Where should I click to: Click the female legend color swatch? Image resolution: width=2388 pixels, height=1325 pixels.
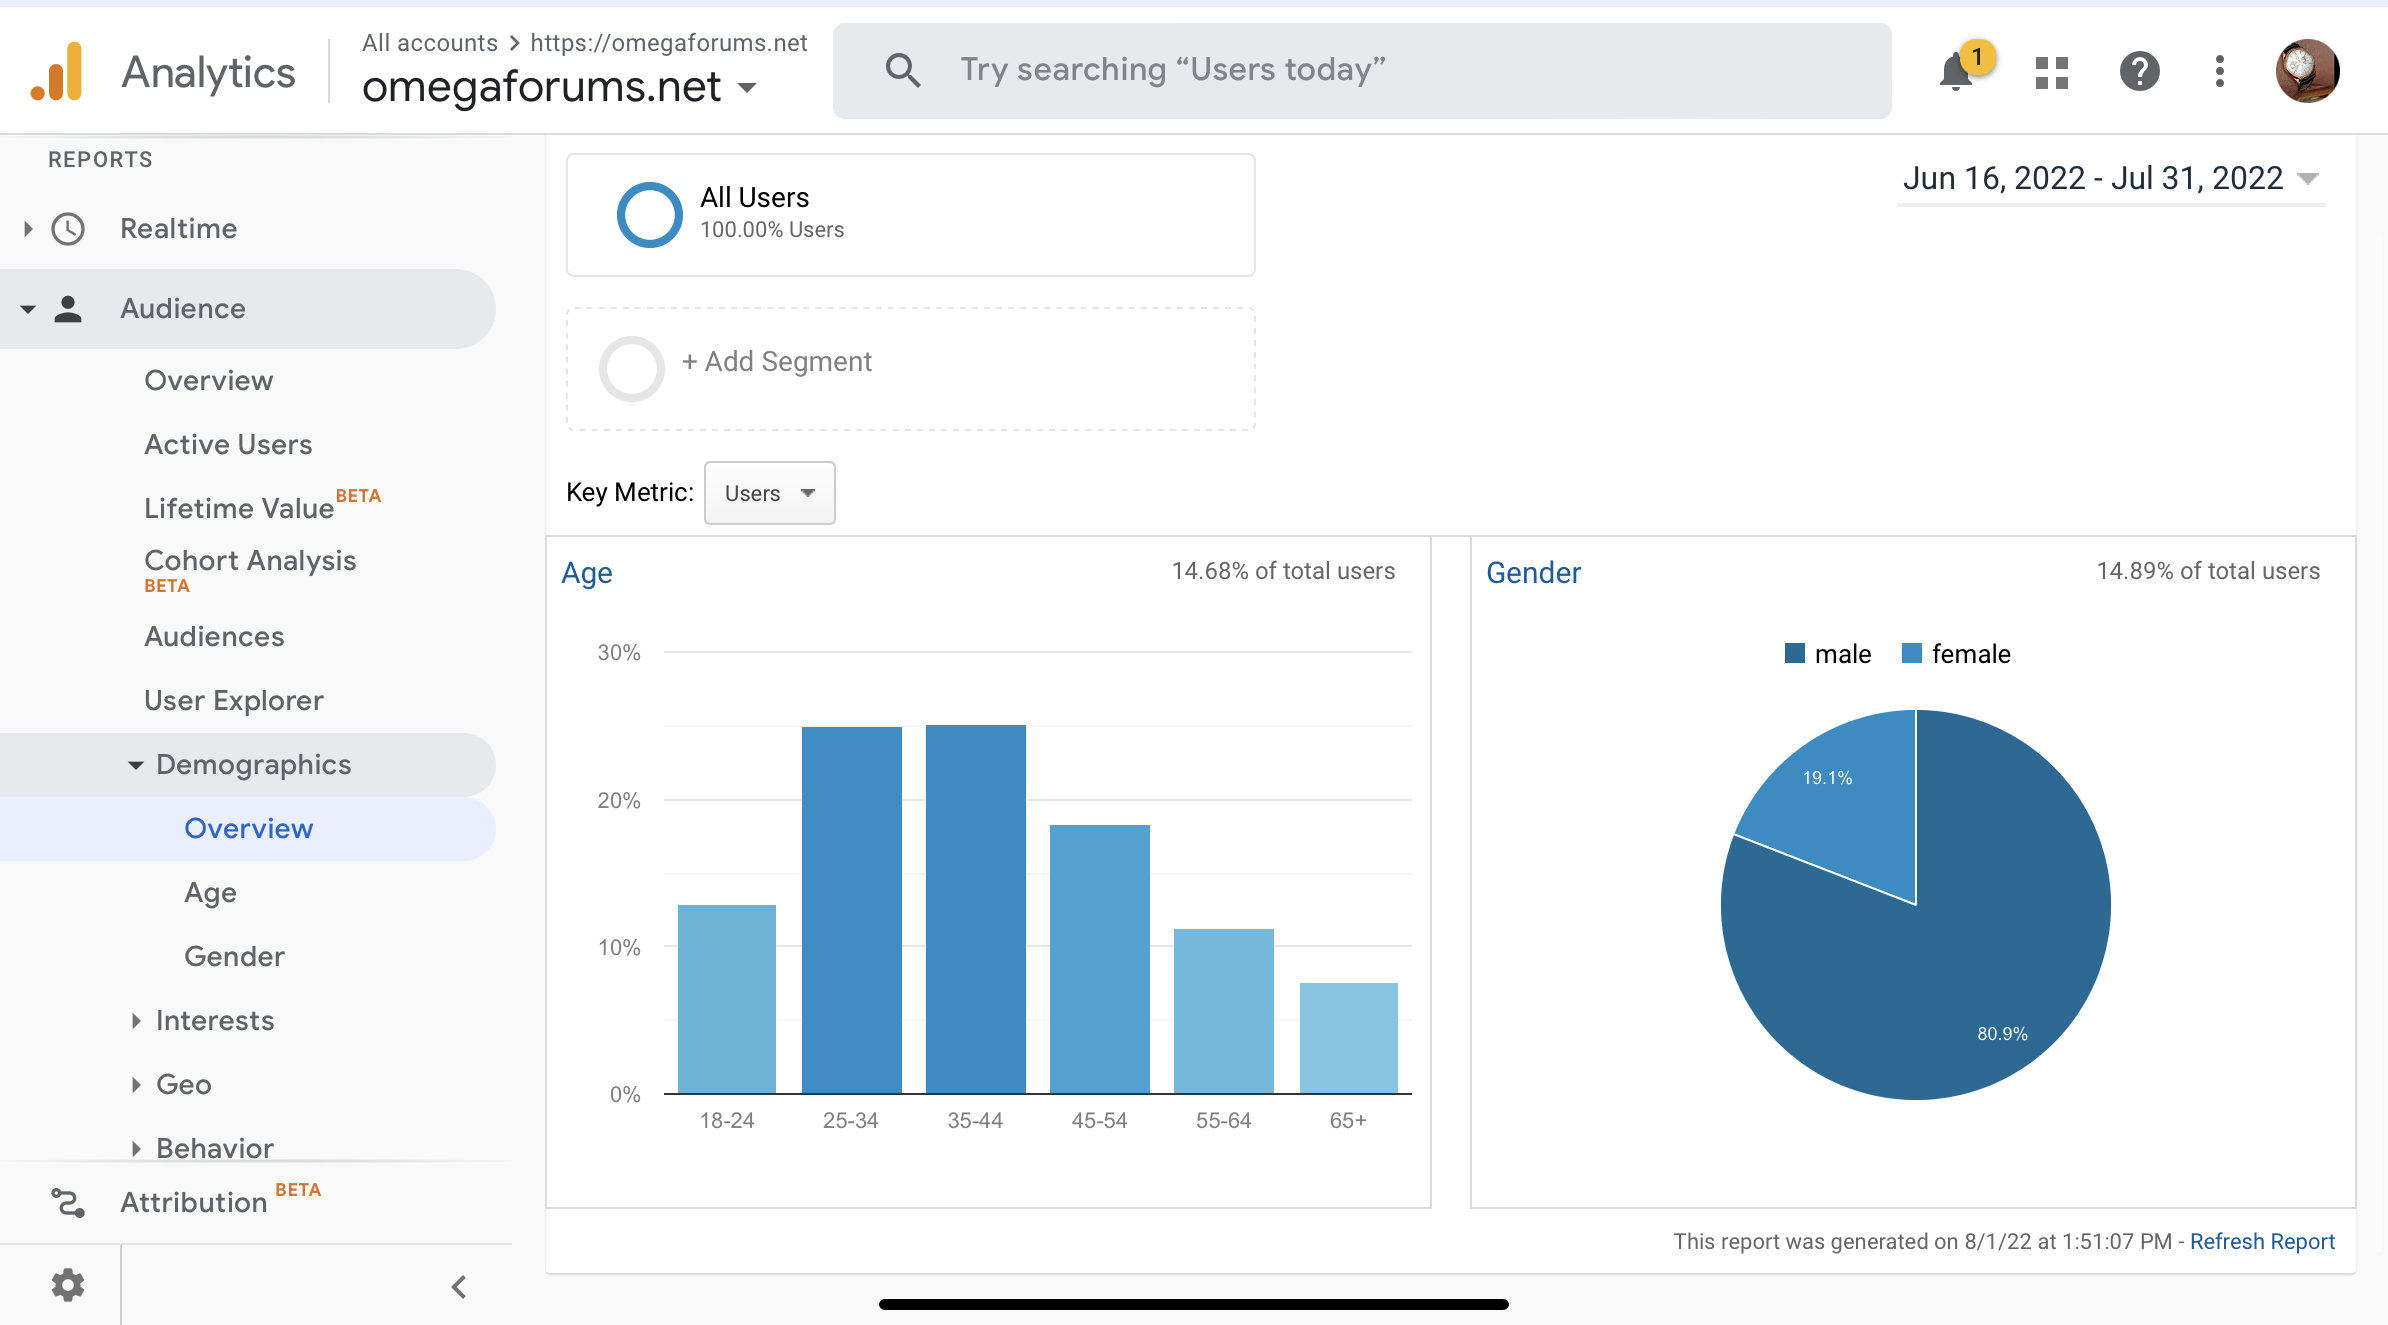coord(1911,653)
